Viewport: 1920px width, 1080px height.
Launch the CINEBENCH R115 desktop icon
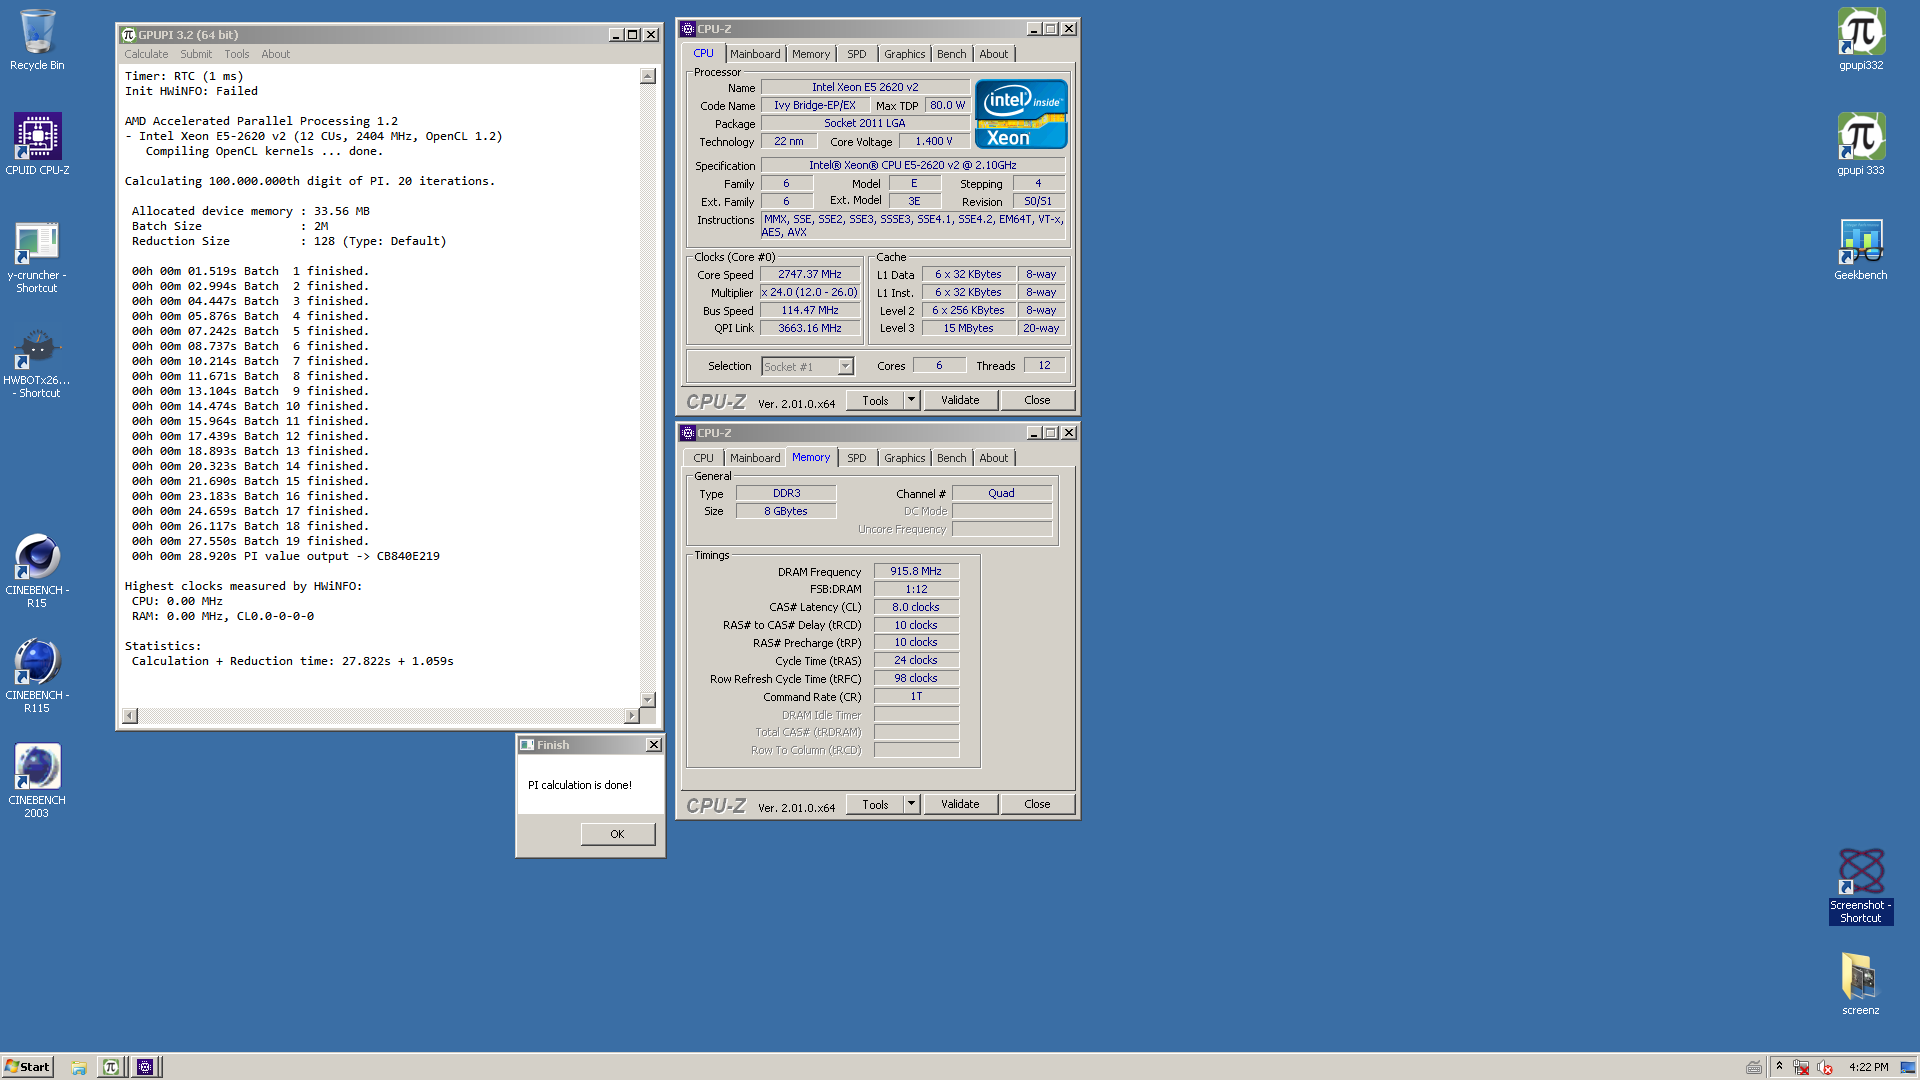point(37,676)
